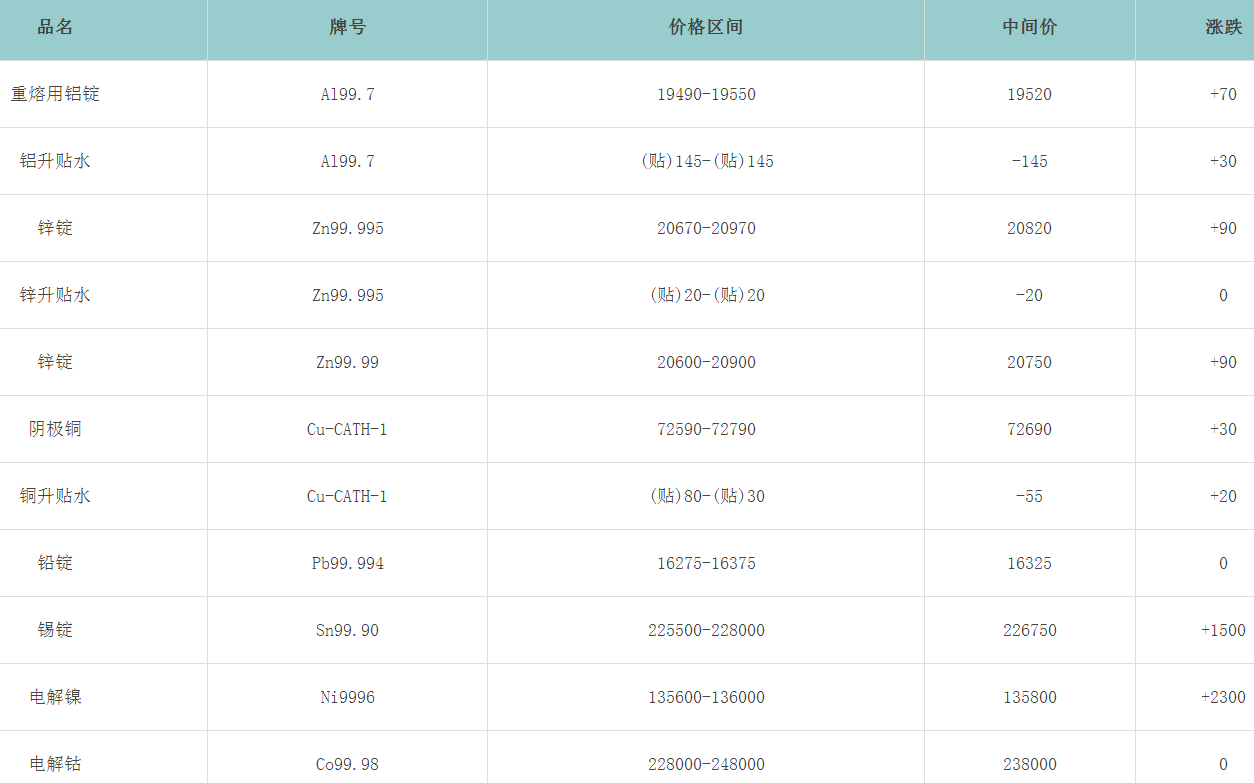Click the 铅锭 product name
The width and height of the screenshot is (1254, 783).
point(55,563)
